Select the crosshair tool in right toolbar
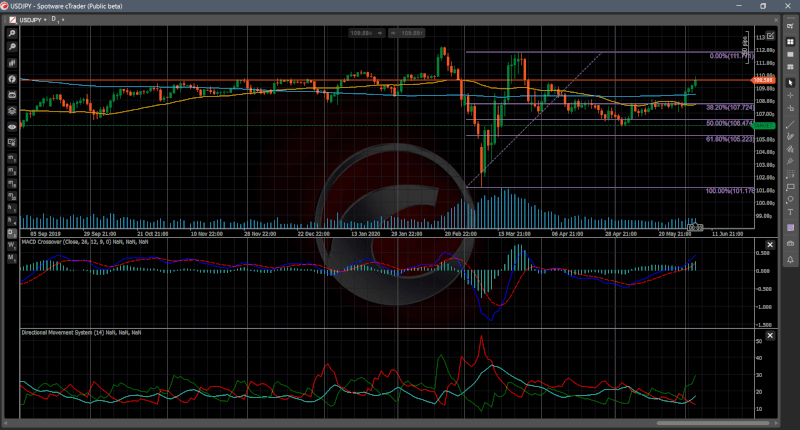Image resolution: width=800 pixels, height=430 pixels. click(x=790, y=94)
